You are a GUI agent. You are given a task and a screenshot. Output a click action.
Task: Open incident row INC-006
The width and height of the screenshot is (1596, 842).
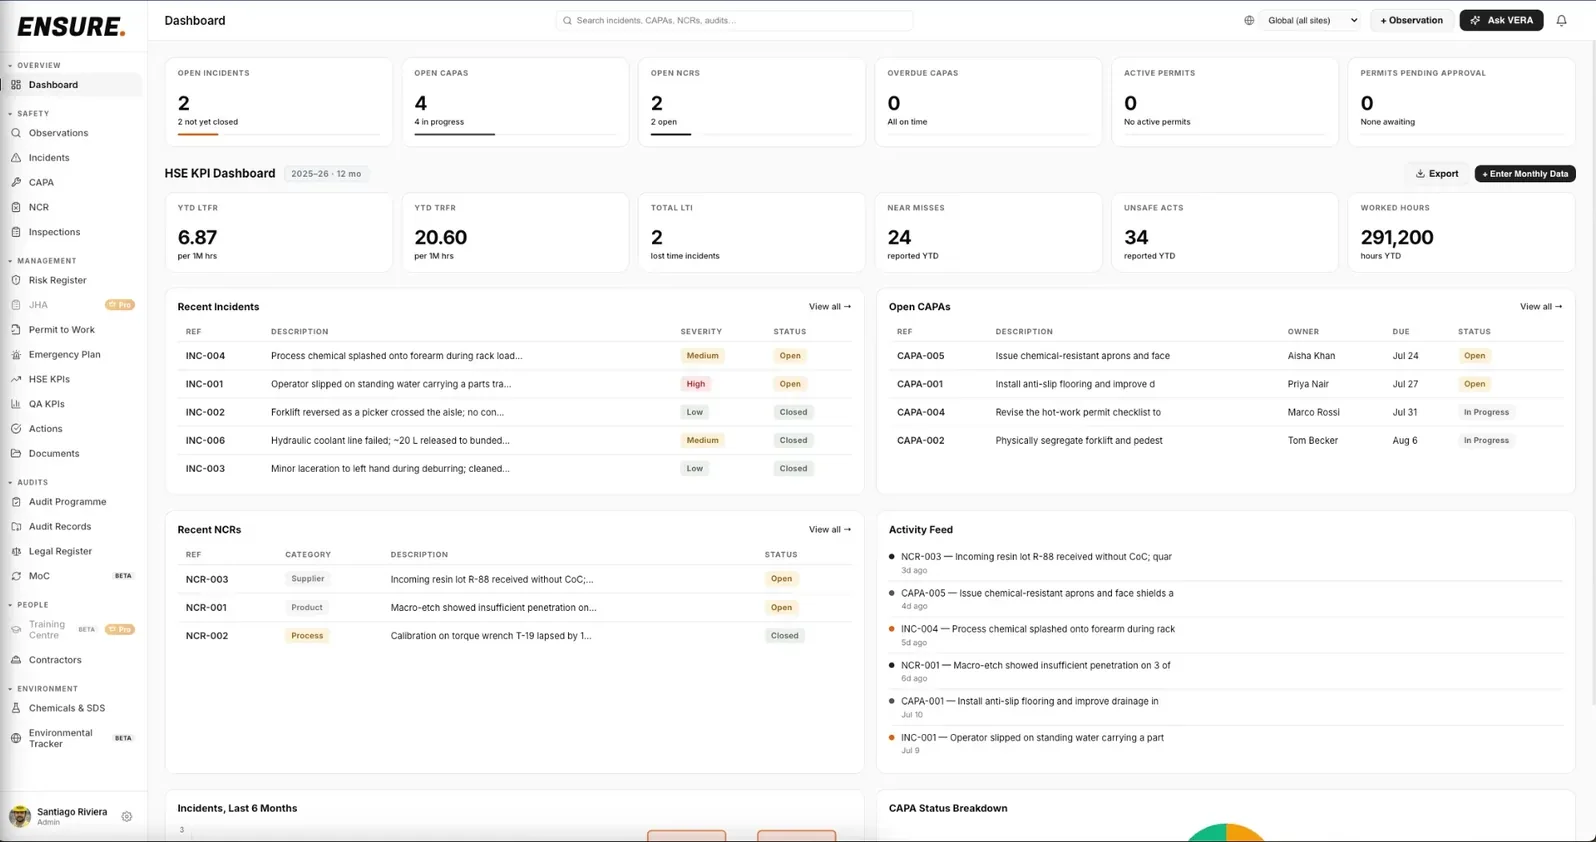point(515,440)
